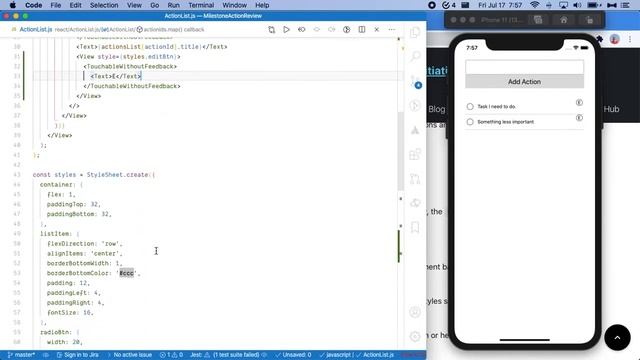640x360 pixels.
Task: Click the Hub link on webpage
Action: [x=611, y=109]
